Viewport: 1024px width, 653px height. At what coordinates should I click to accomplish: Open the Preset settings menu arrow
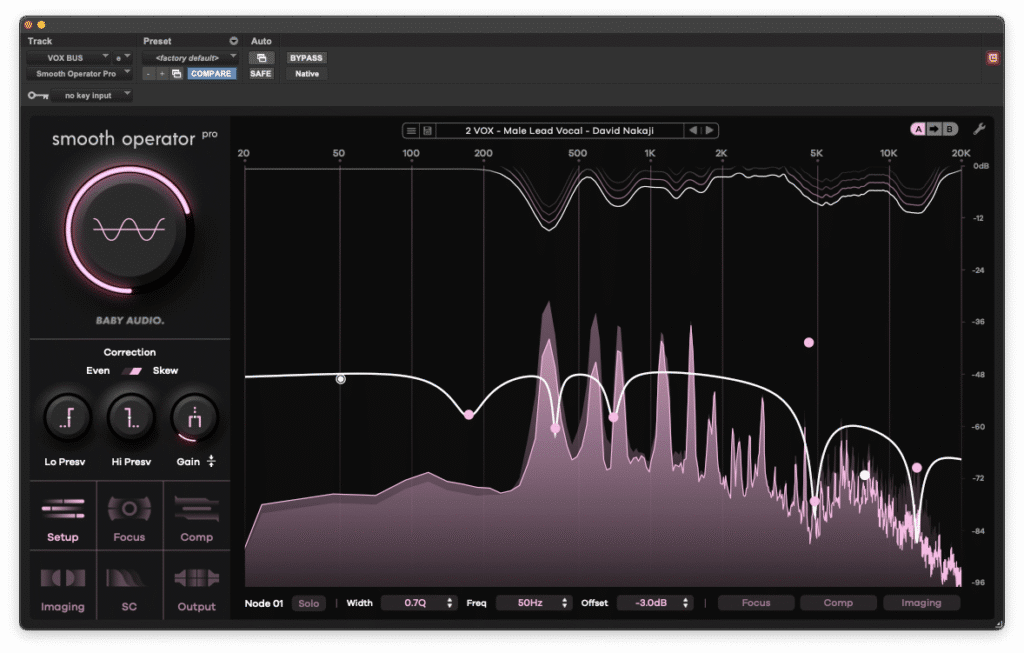pyautogui.click(x=233, y=41)
